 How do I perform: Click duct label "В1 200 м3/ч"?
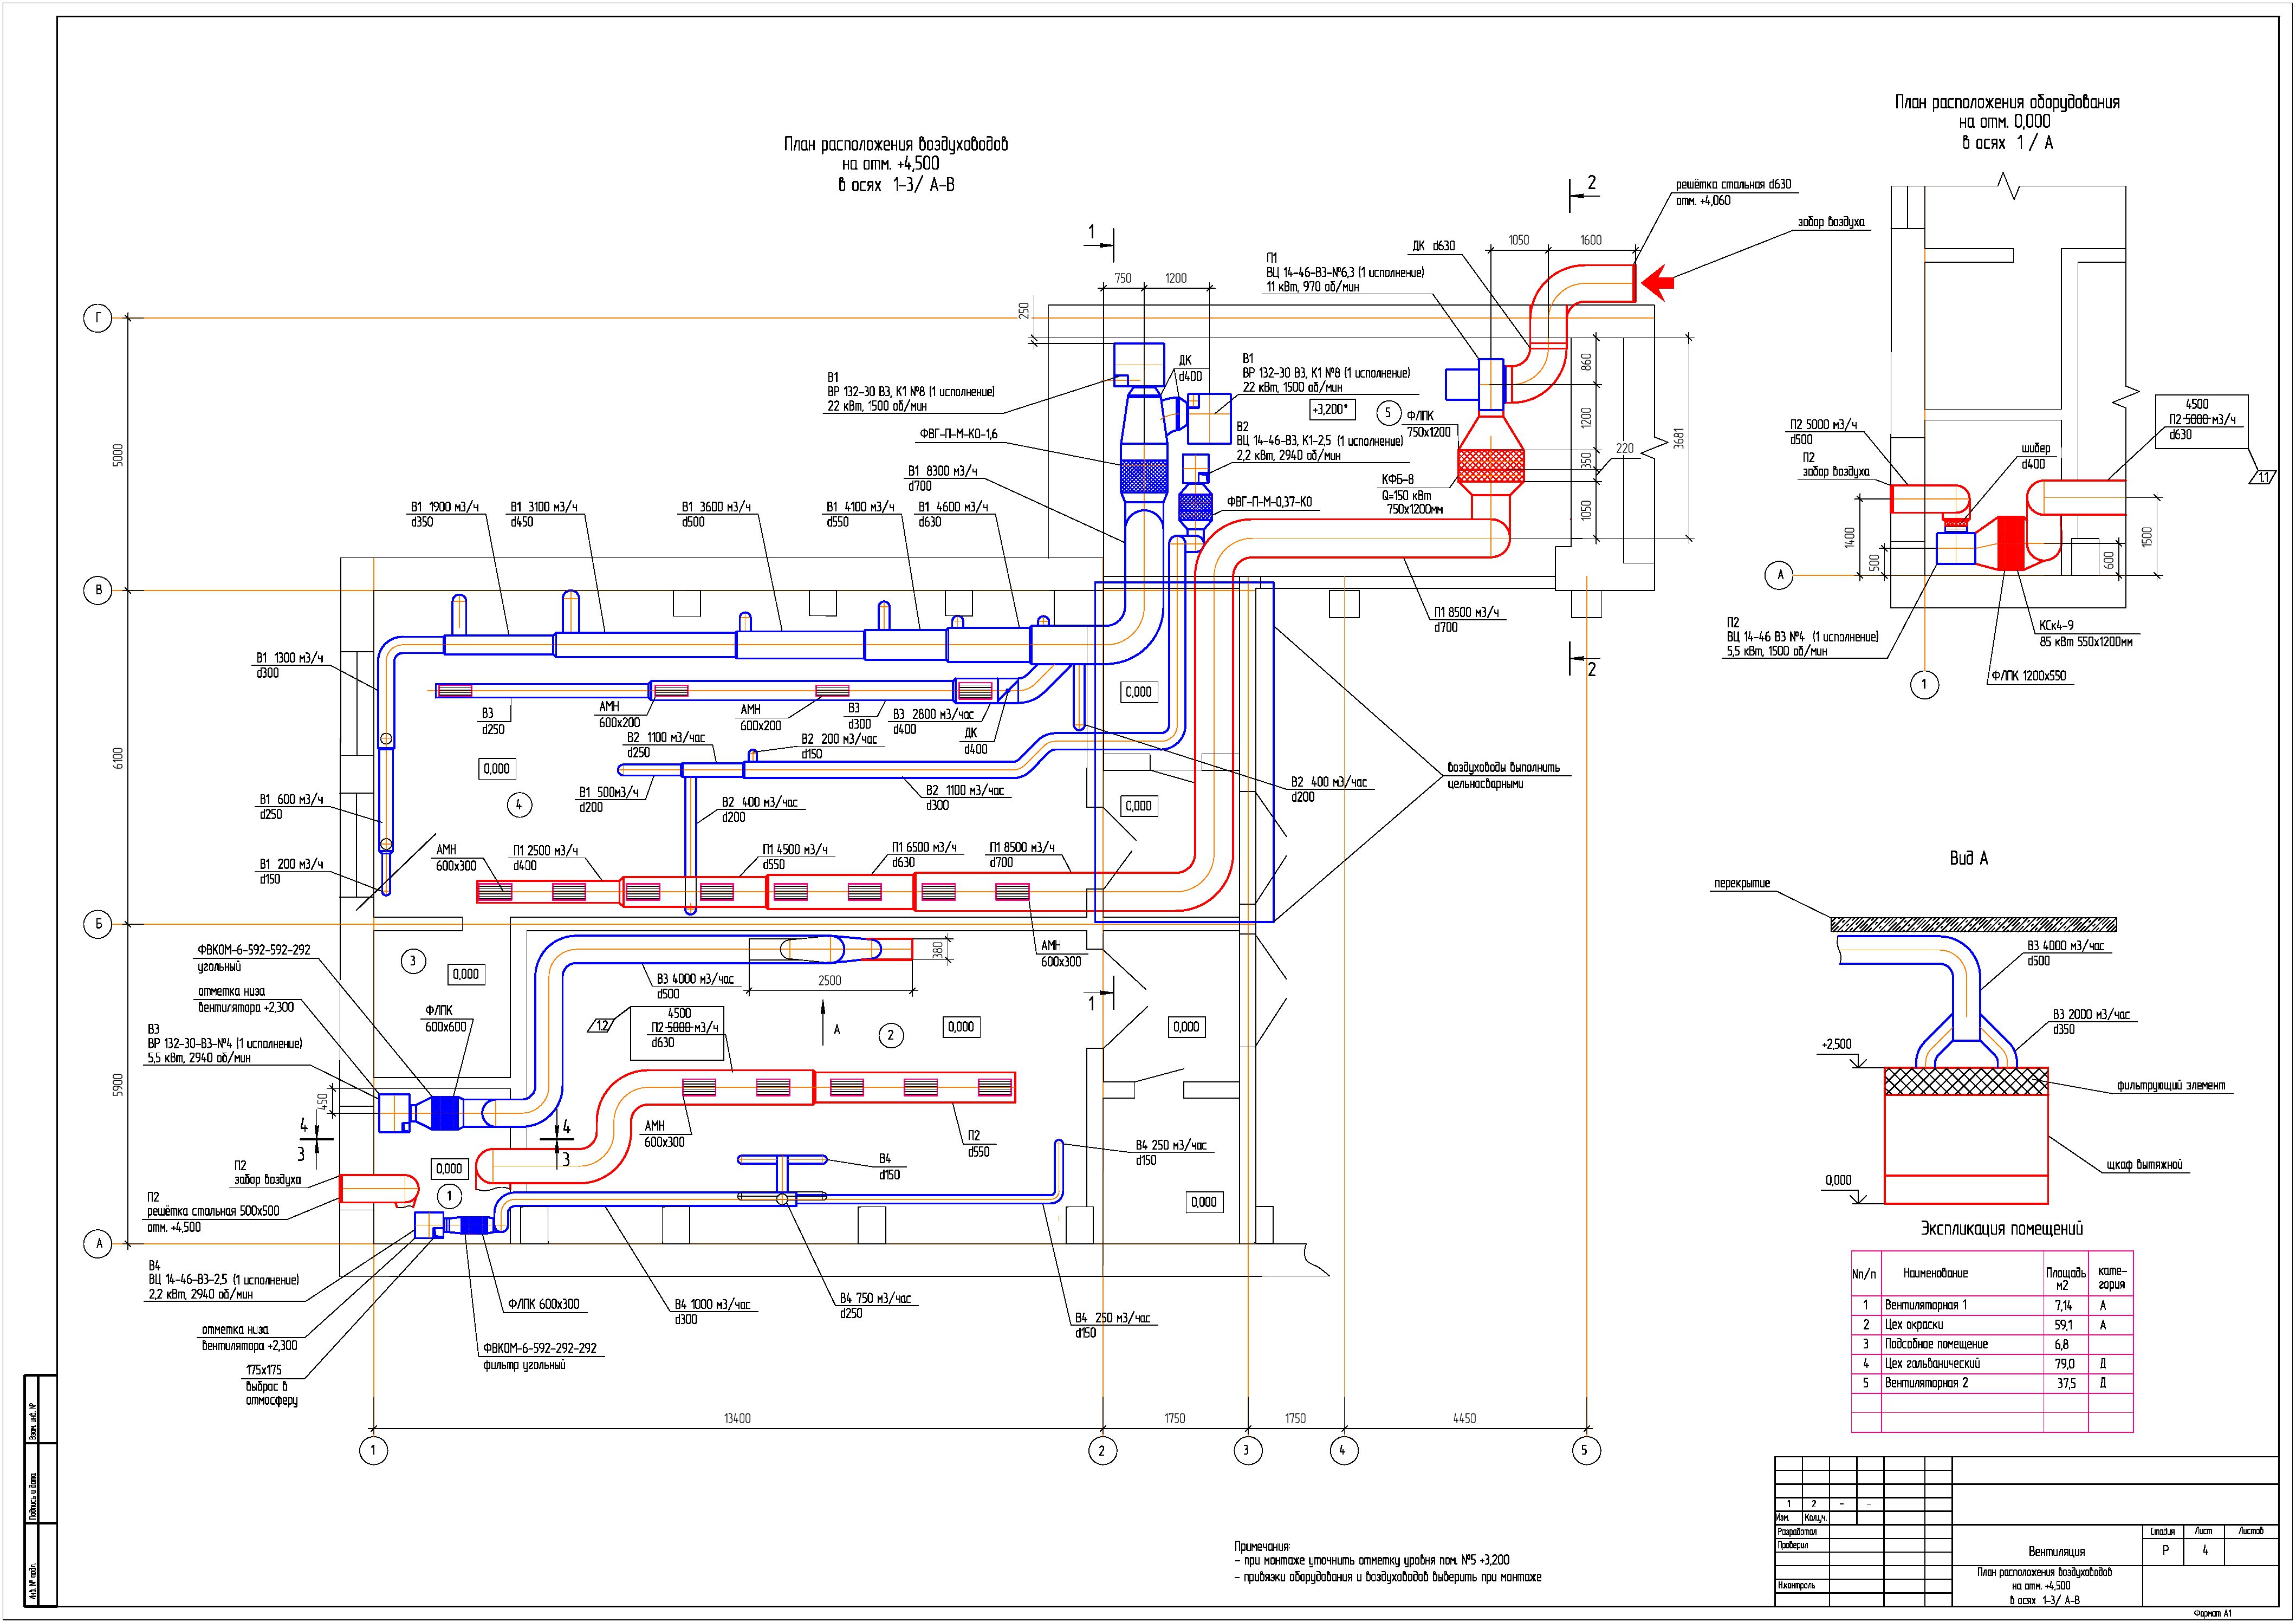pos(291,864)
